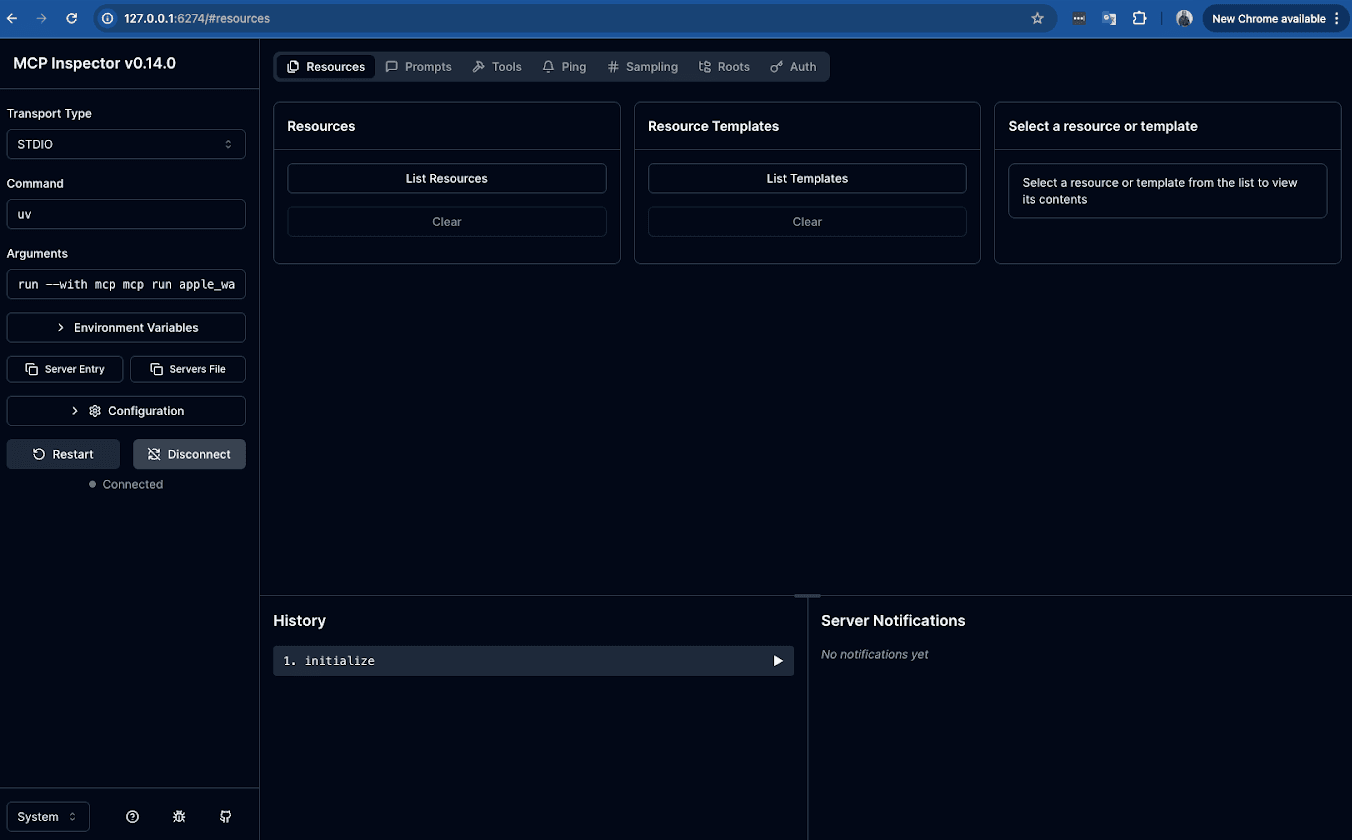
Task: Open the GitHub repository icon
Action: [x=226, y=817]
